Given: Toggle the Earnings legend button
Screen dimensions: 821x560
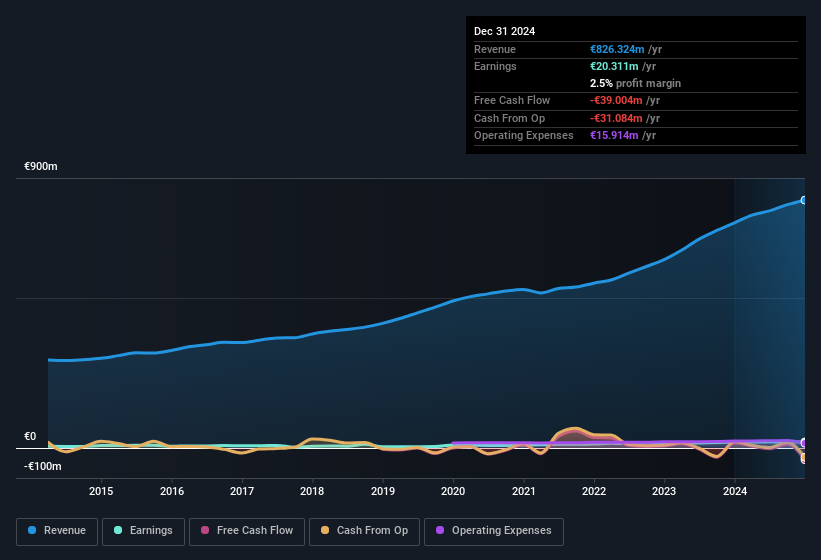Looking at the screenshot, I should coord(143,531).
